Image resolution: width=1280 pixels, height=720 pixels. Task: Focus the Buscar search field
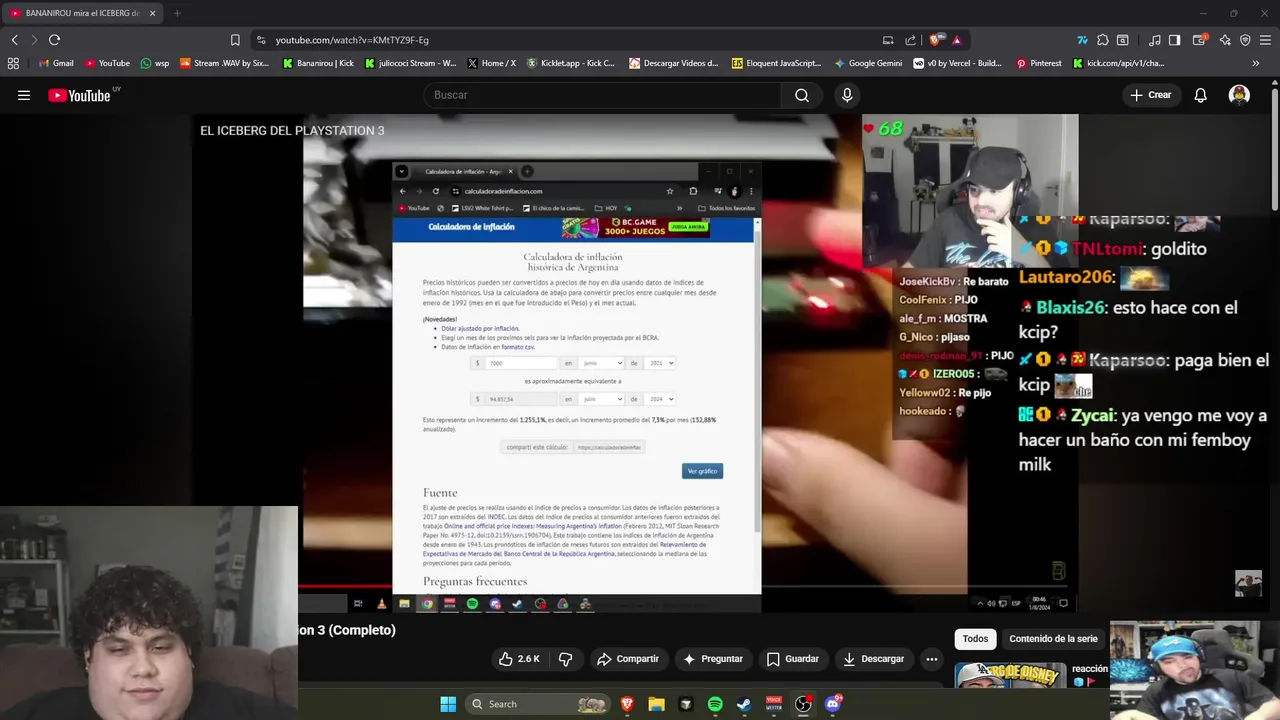coord(603,95)
